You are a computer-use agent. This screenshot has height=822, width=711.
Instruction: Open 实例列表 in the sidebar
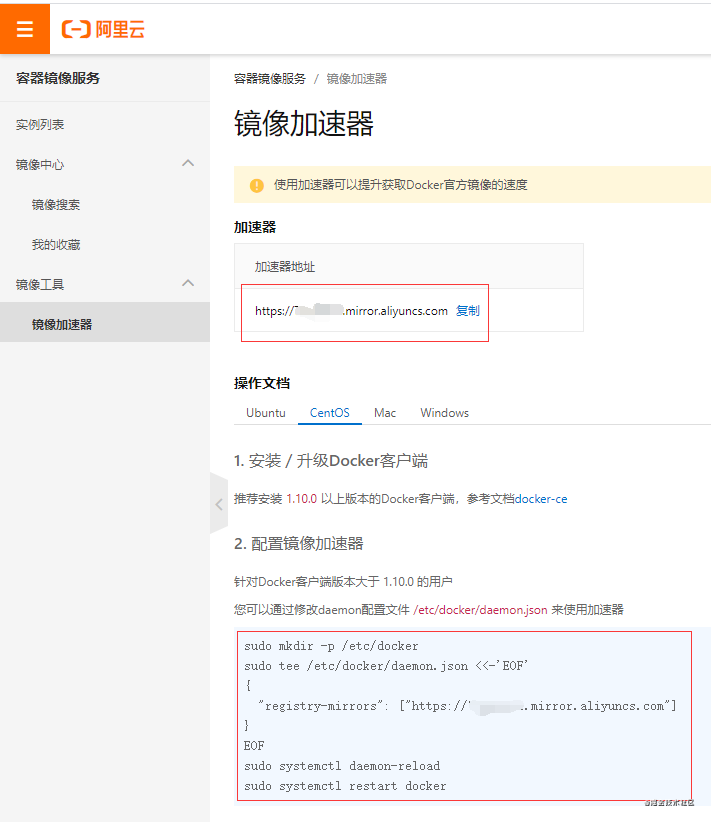40,125
